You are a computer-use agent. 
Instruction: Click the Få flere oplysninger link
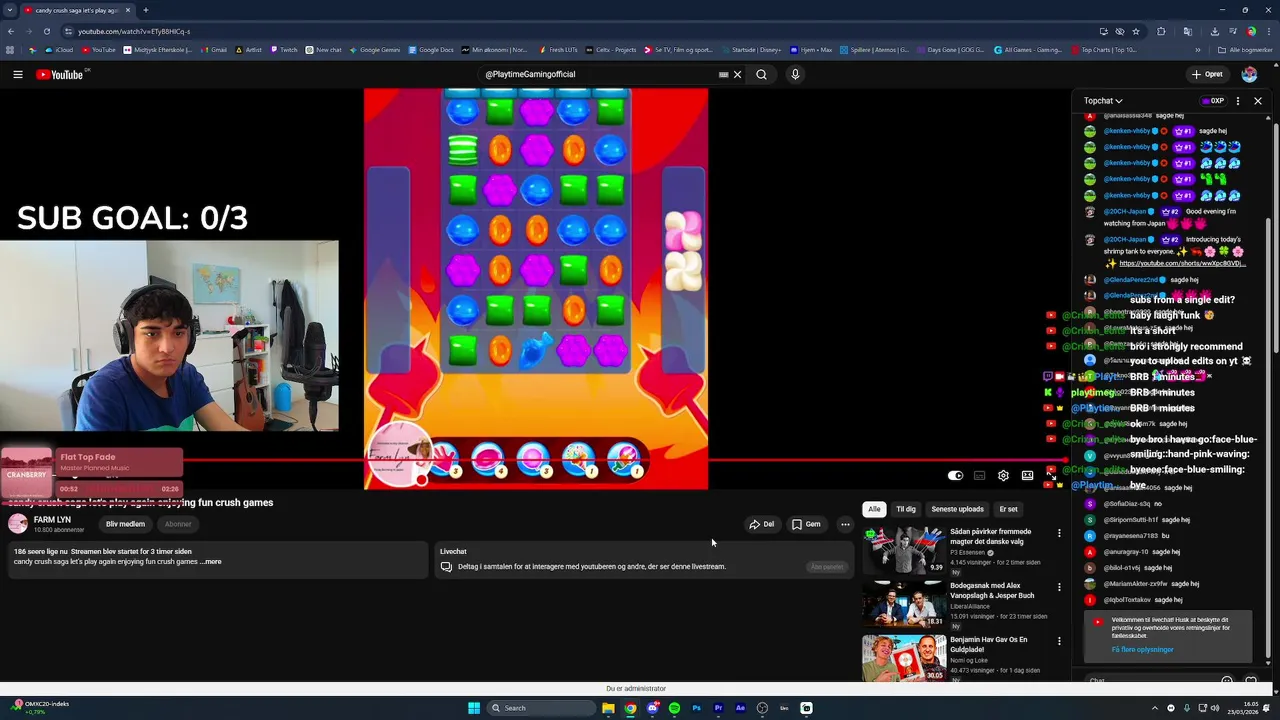point(1142,649)
